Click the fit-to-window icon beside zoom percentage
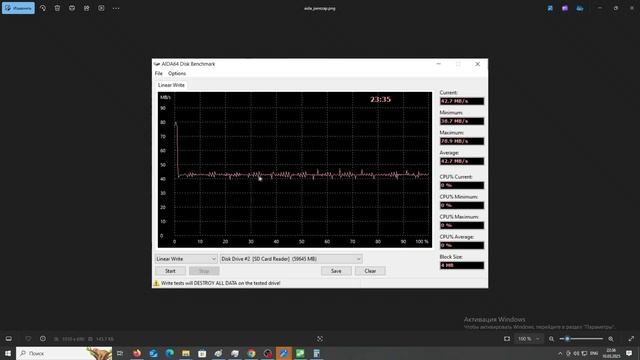This screenshot has height=360, width=640. pyautogui.click(x=507, y=339)
